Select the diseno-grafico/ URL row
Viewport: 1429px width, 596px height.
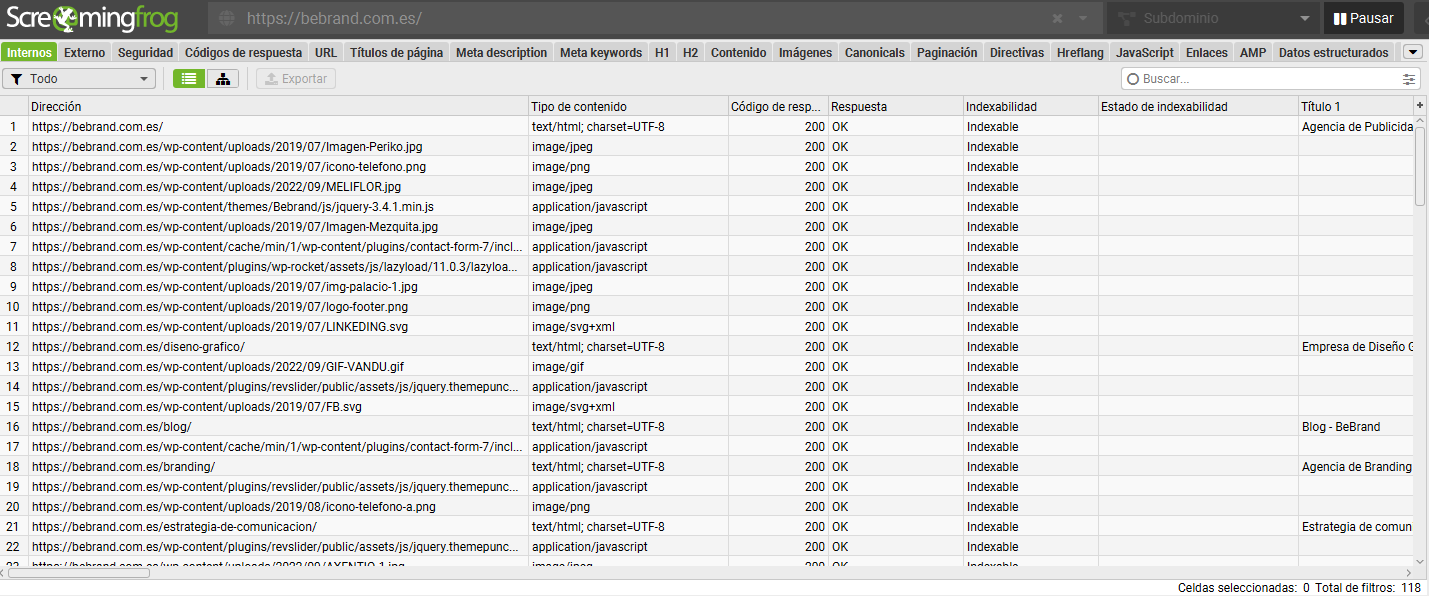[x=278, y=347]
